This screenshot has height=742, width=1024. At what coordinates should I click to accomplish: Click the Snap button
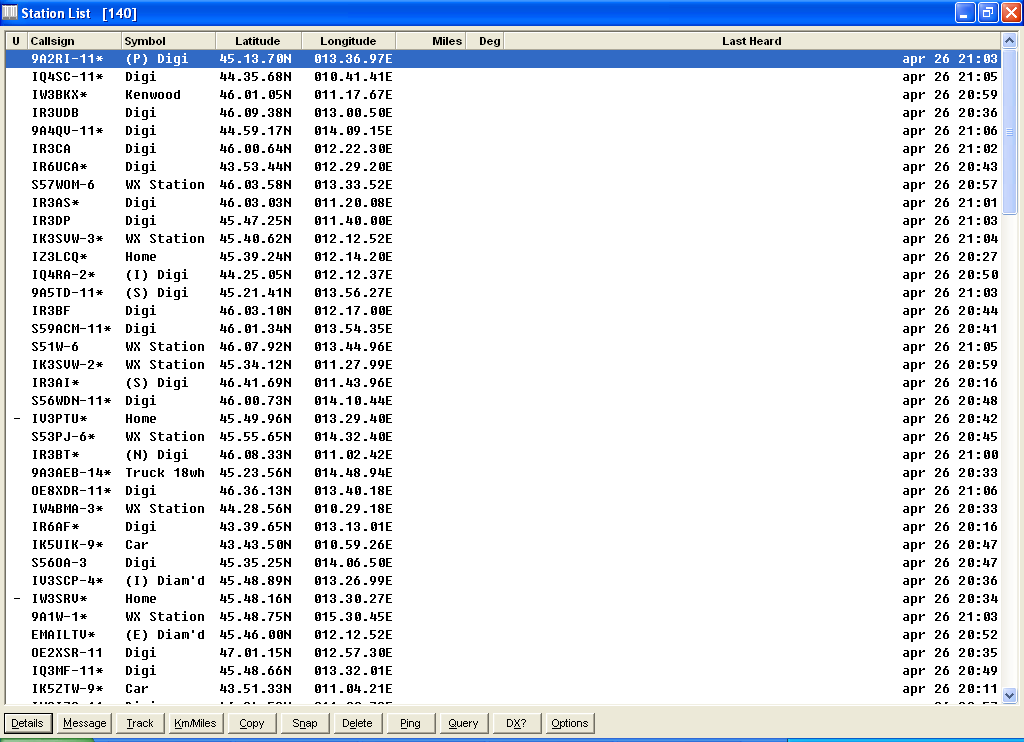(x=304, y=723)
